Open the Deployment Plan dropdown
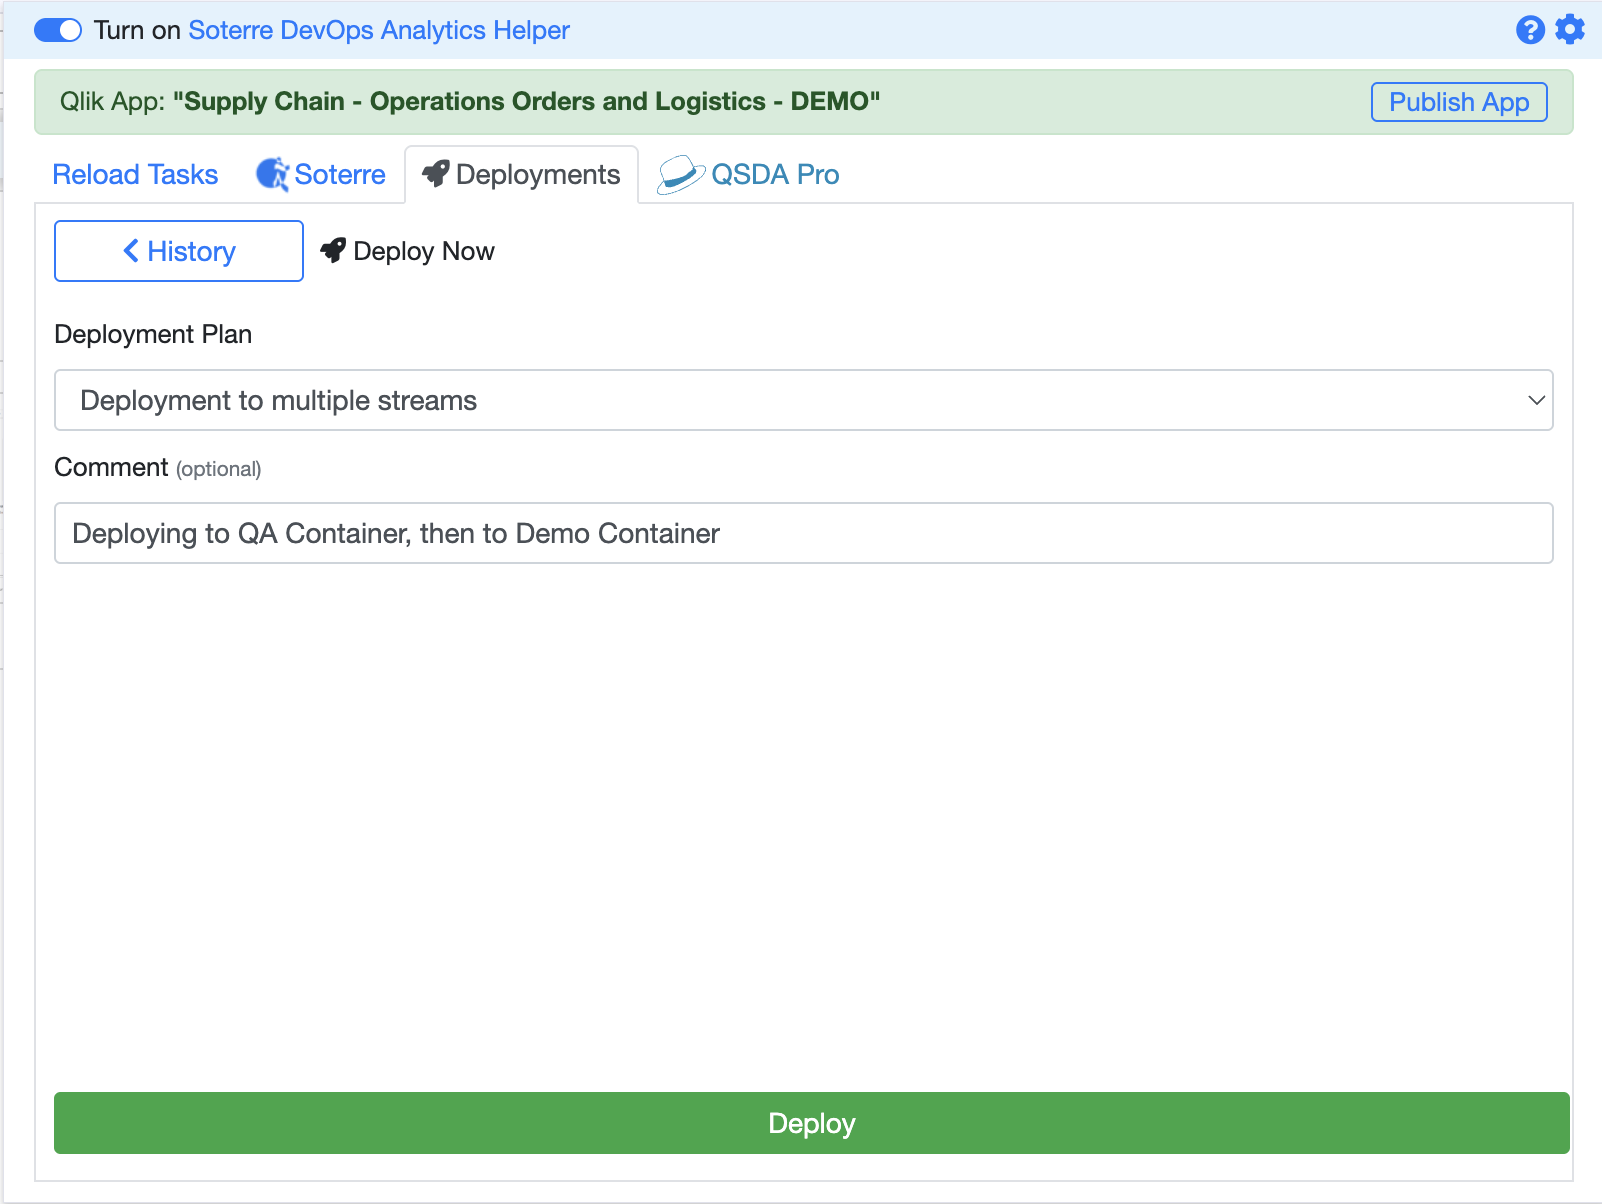The image size is (1602, 1204). click(803, 400)
